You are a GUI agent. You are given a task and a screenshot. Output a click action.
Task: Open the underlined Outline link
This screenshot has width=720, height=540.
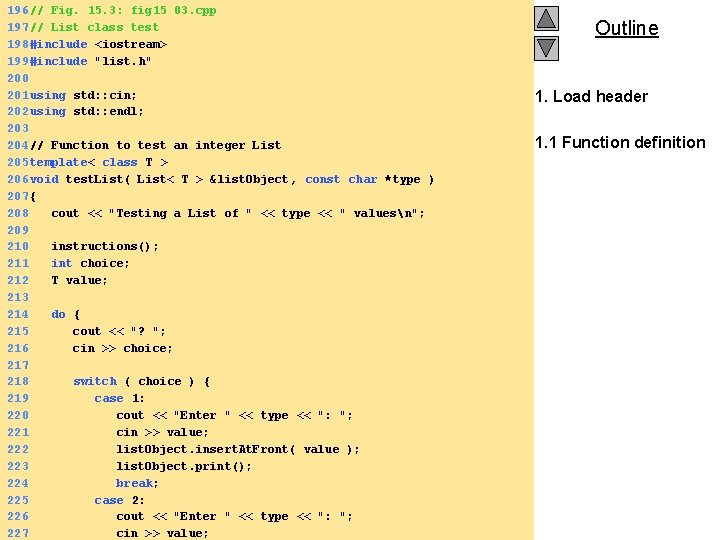pyautogui.click(x=627, y=28)
